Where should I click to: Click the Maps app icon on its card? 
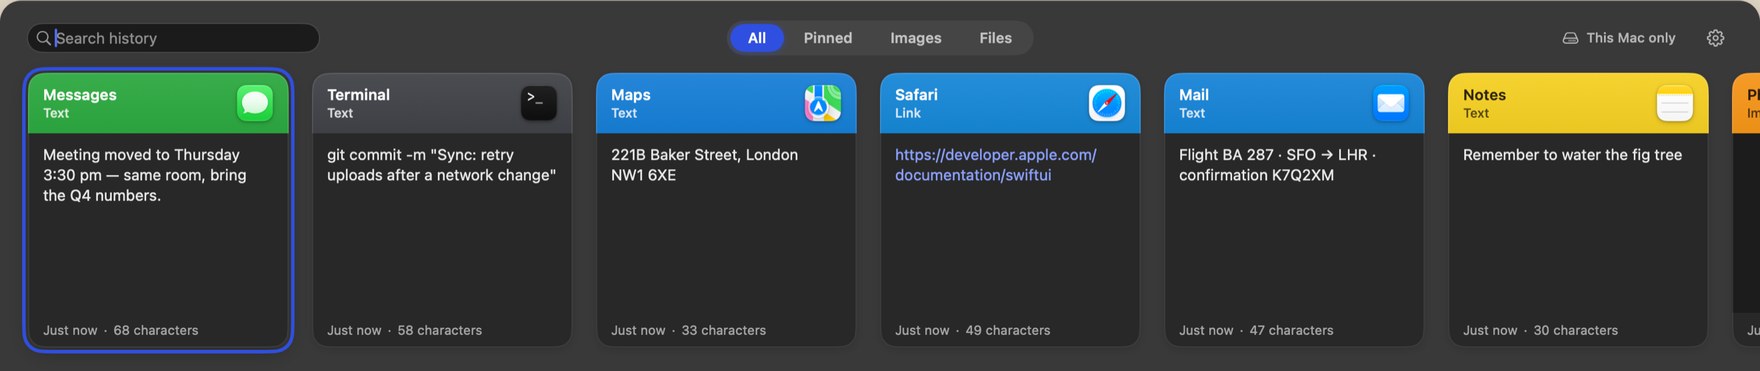[823, 103]
